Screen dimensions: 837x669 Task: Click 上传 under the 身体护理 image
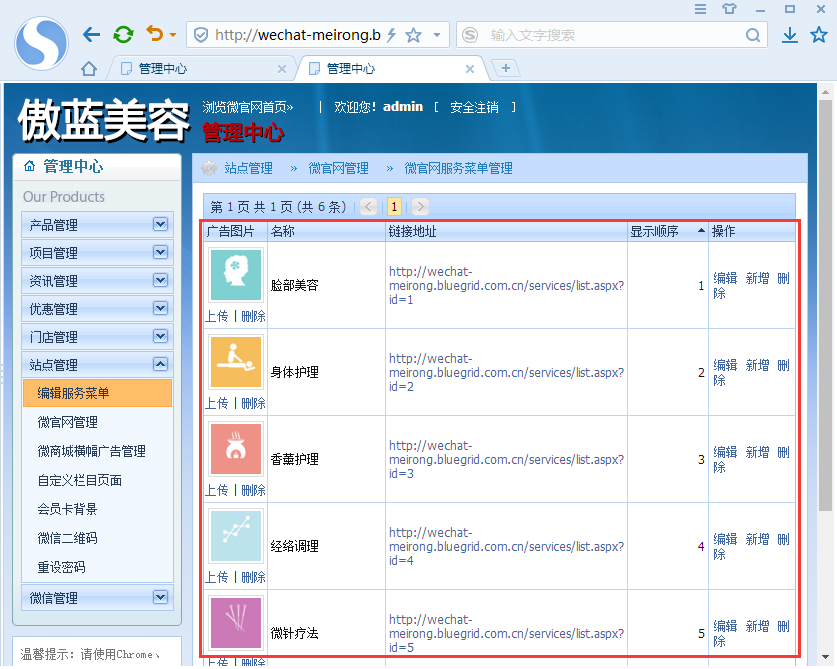coord(216,402)
